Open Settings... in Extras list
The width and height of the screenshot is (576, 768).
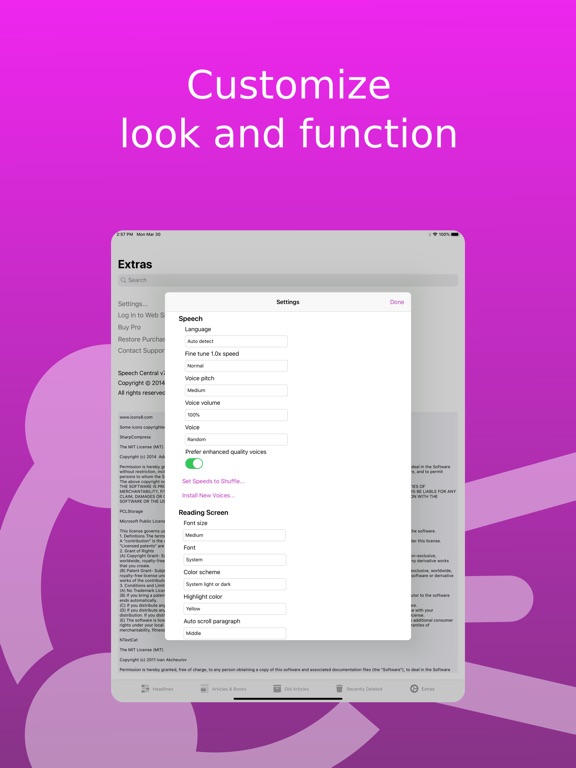pyautogui.click(x=132, y=304)
